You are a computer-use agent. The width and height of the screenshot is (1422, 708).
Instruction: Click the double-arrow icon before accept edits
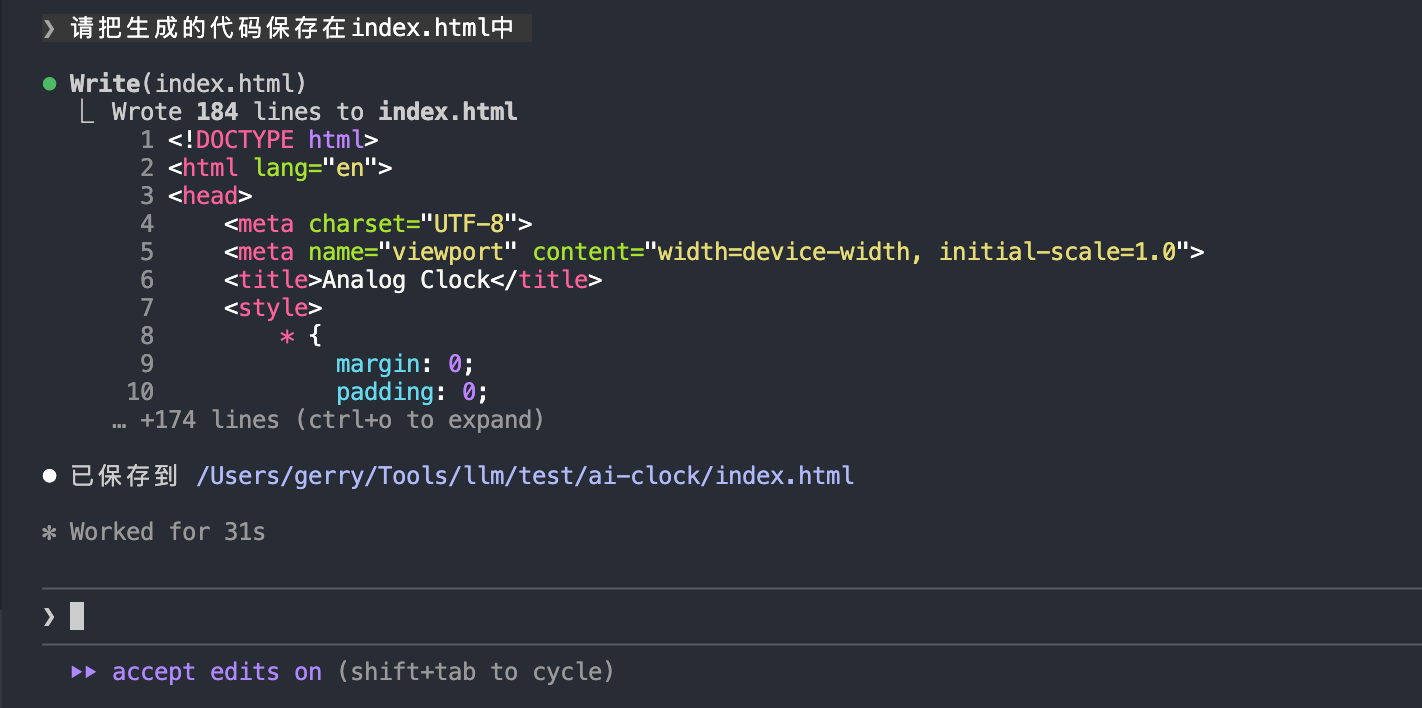tap(84, 672)
